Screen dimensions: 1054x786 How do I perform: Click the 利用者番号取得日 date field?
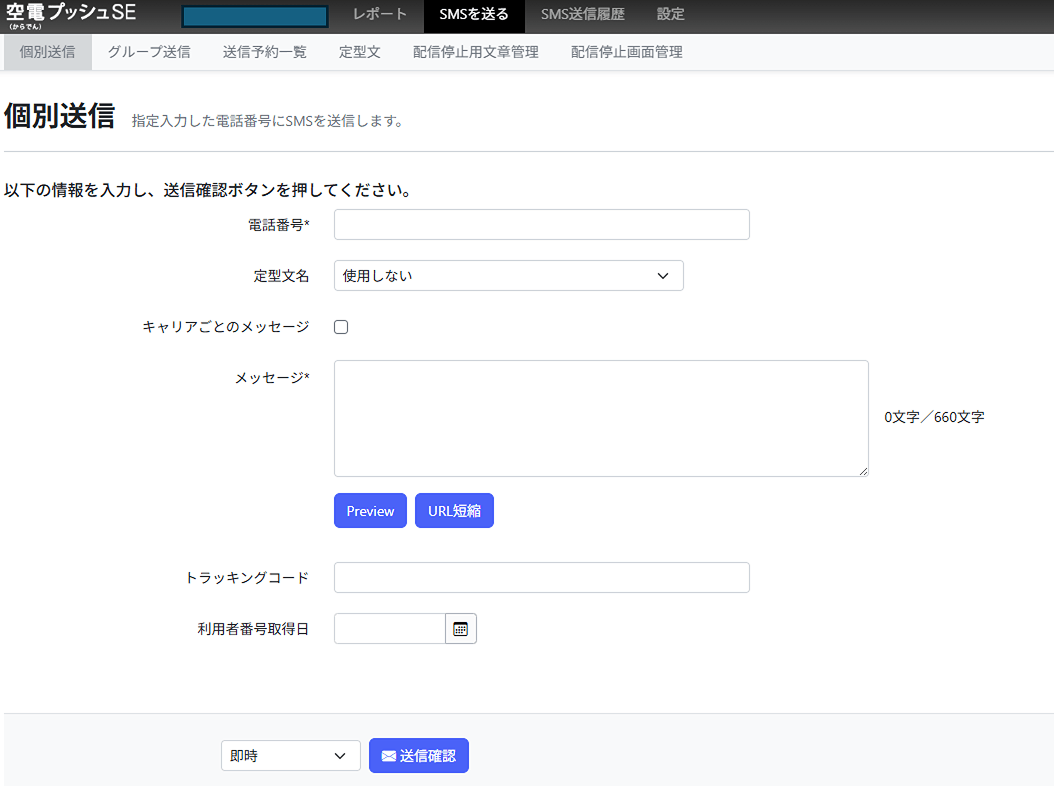390,629
